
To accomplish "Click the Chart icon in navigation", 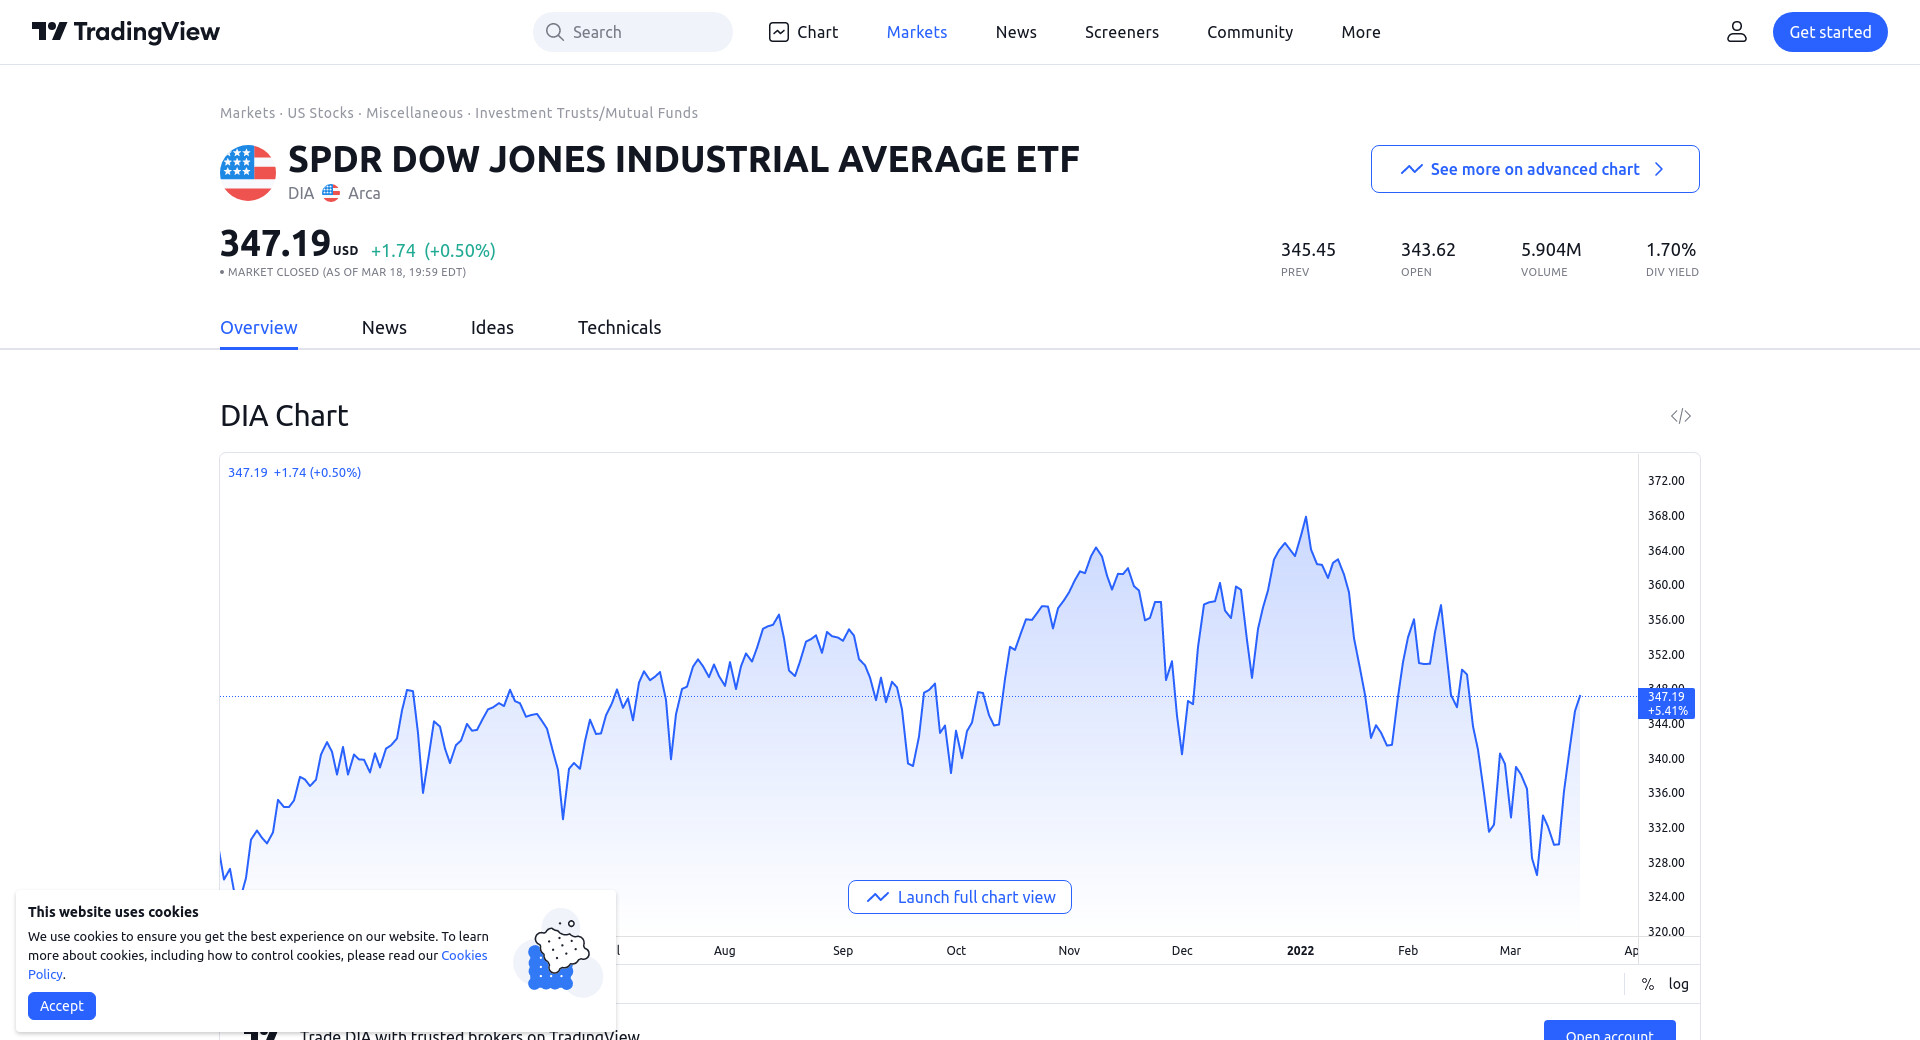I will pos(779,32).
